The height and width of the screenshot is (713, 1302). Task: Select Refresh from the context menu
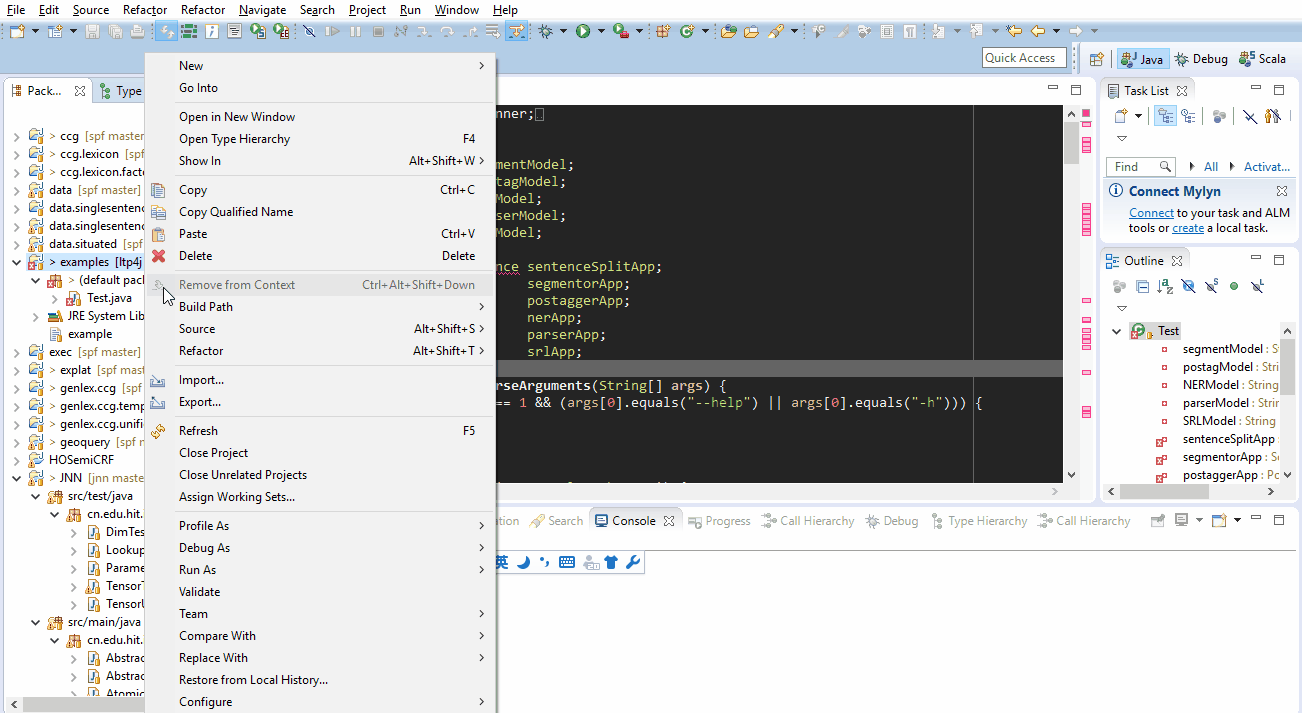(x=198, y=431)
